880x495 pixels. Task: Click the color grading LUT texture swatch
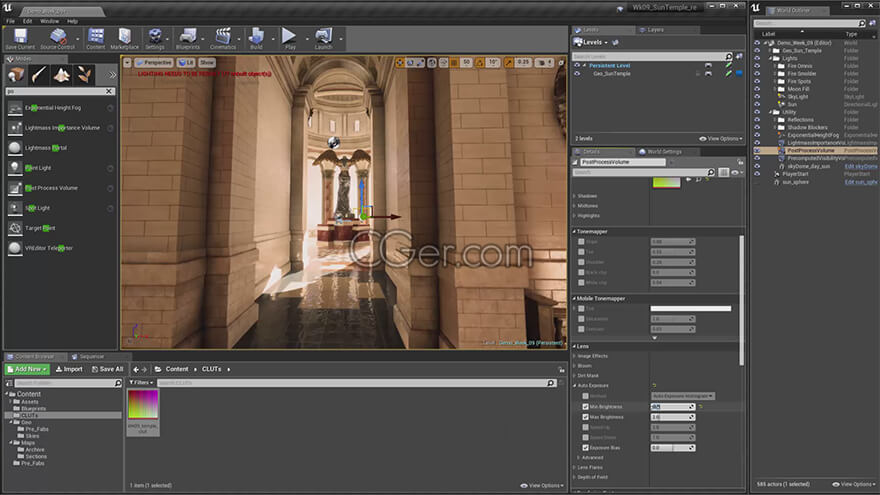[666, 182]
